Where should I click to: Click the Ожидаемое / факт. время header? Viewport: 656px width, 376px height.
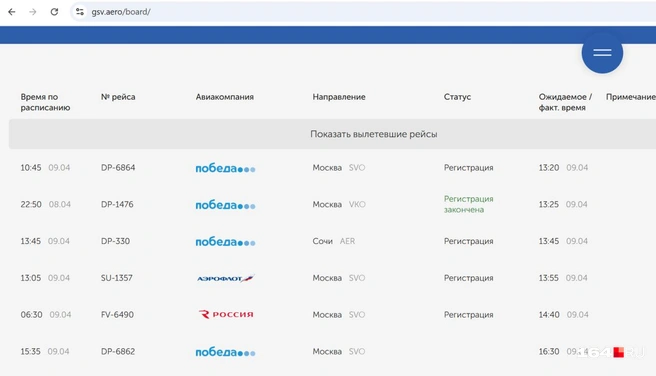[x=565, y=102]
